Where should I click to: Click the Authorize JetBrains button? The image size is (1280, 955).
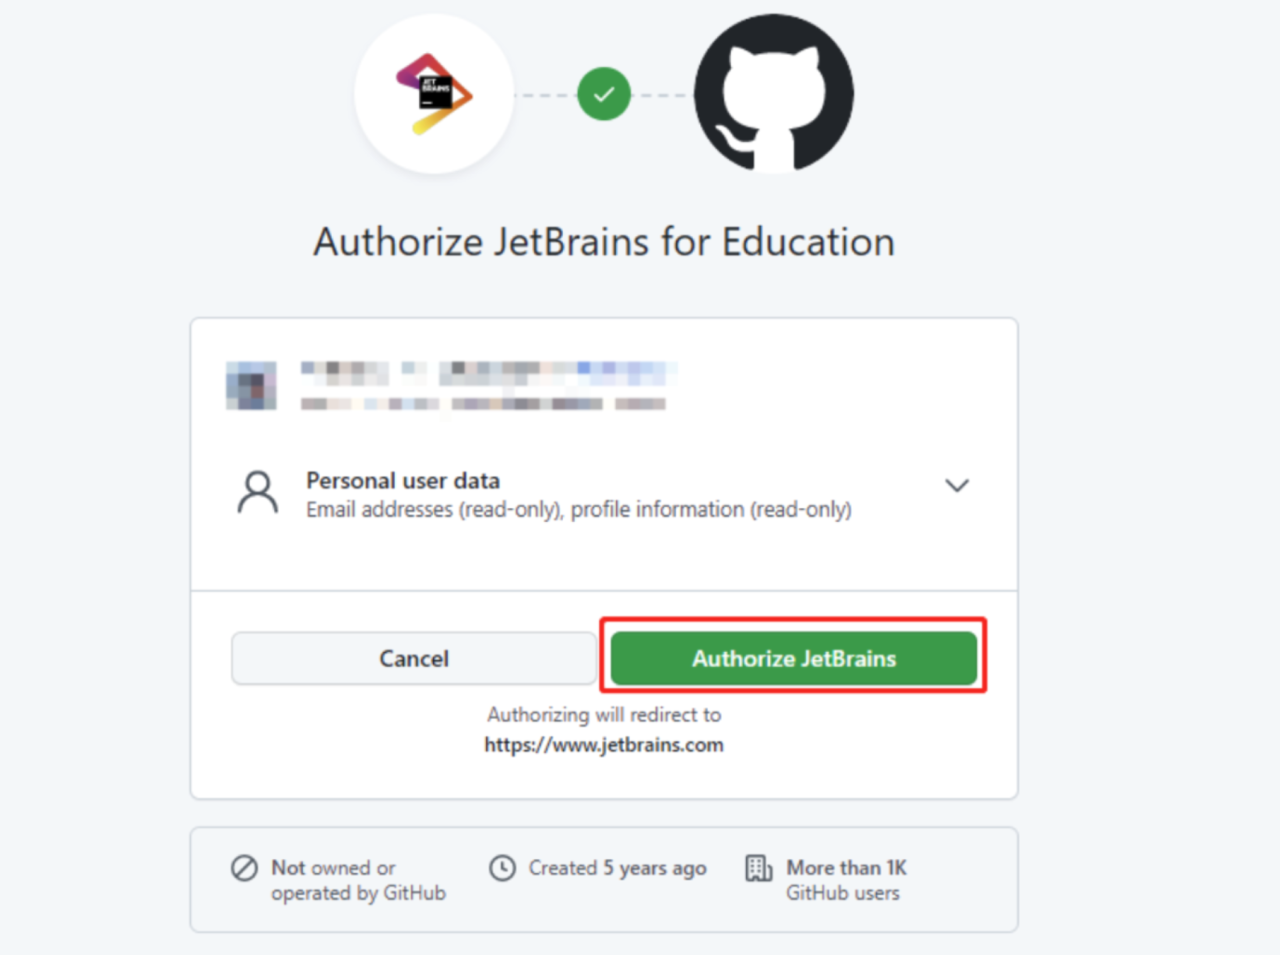pyautogui.click(x=794, y=658)
